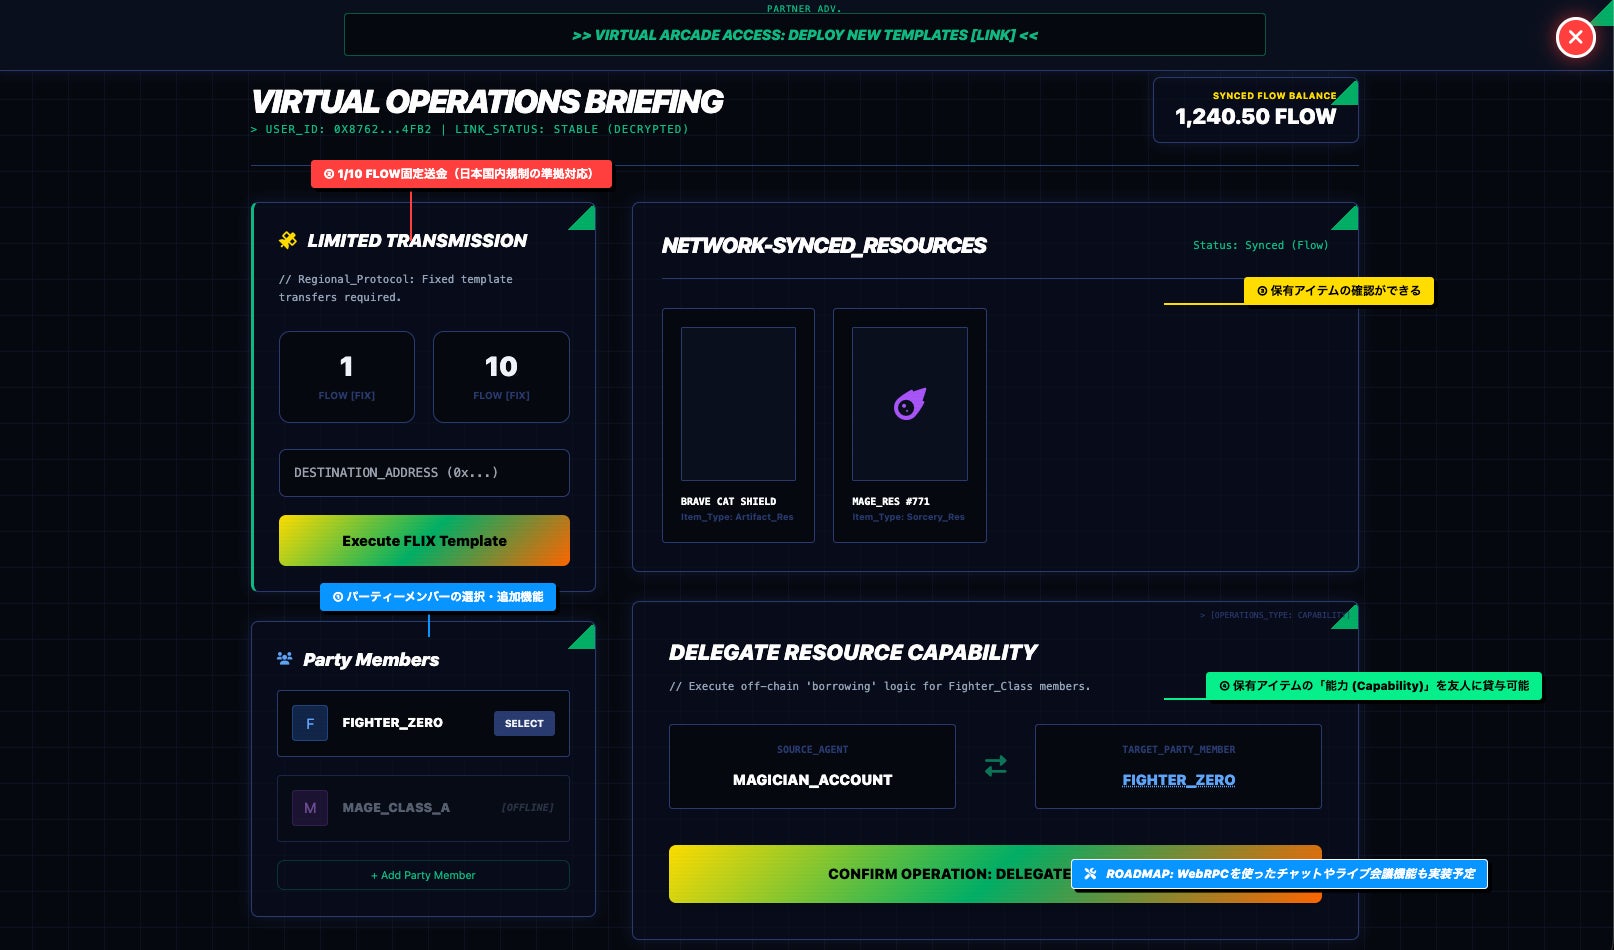1614x950 pixels.
Task: Click the info icon on the 保有アイテムの確認 badge
Action: point(1262,290)
